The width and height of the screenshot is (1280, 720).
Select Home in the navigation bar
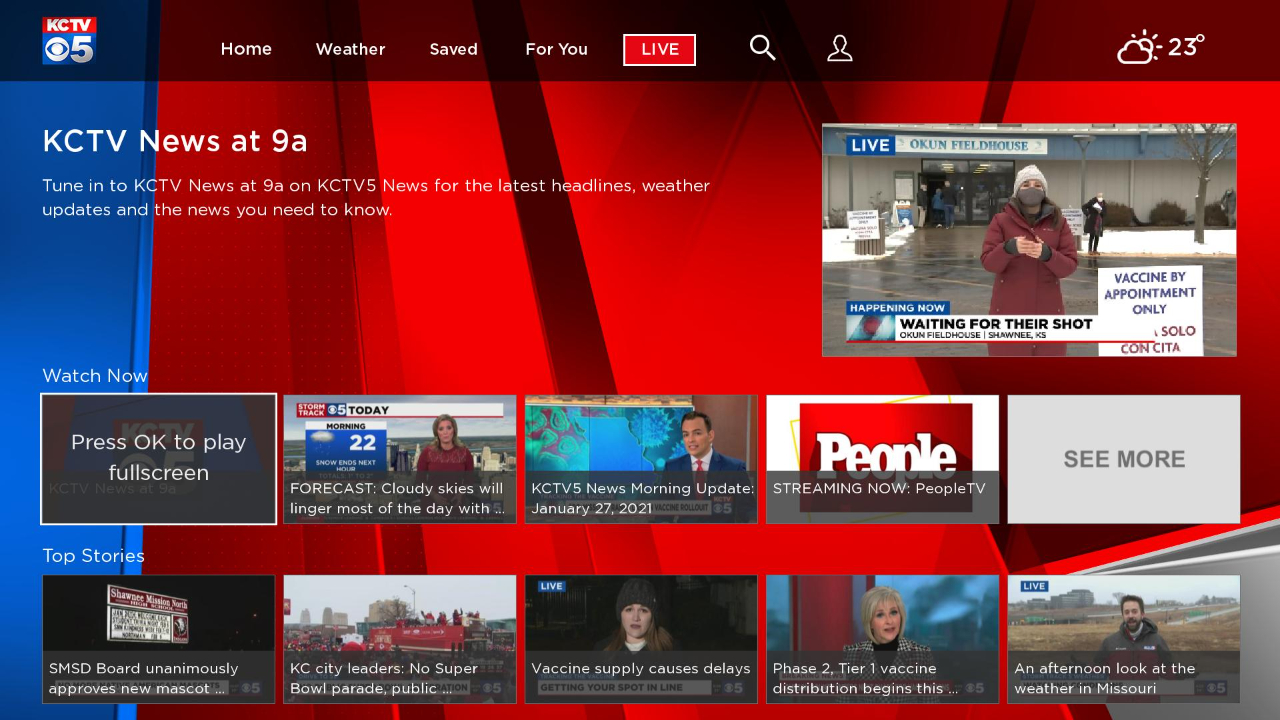point(246,48)
